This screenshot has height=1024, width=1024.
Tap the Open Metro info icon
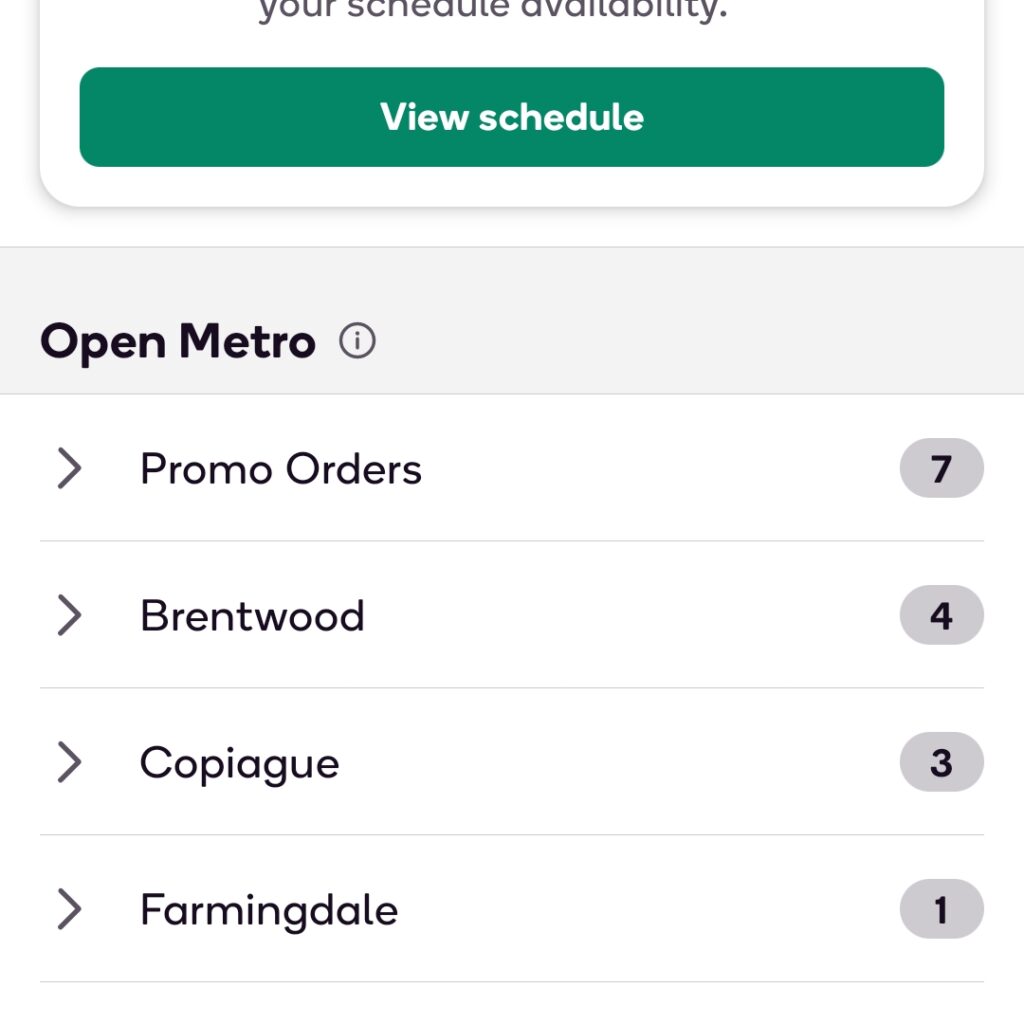pos(357,342)
